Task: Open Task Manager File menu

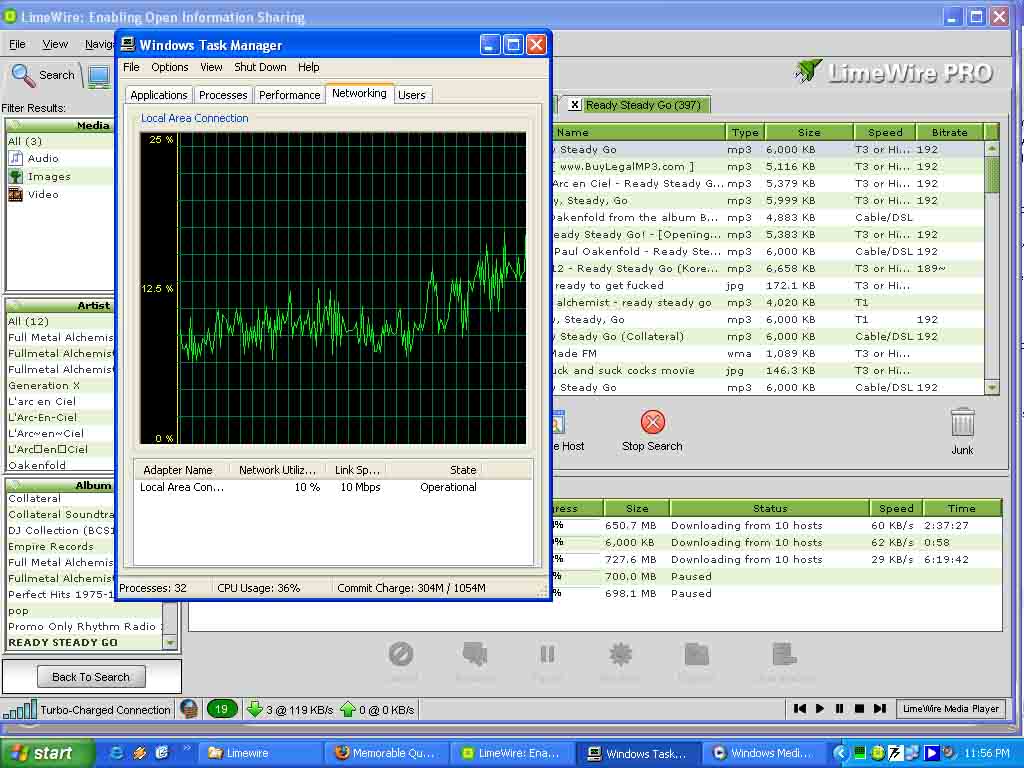Action: tap(131, 67)
